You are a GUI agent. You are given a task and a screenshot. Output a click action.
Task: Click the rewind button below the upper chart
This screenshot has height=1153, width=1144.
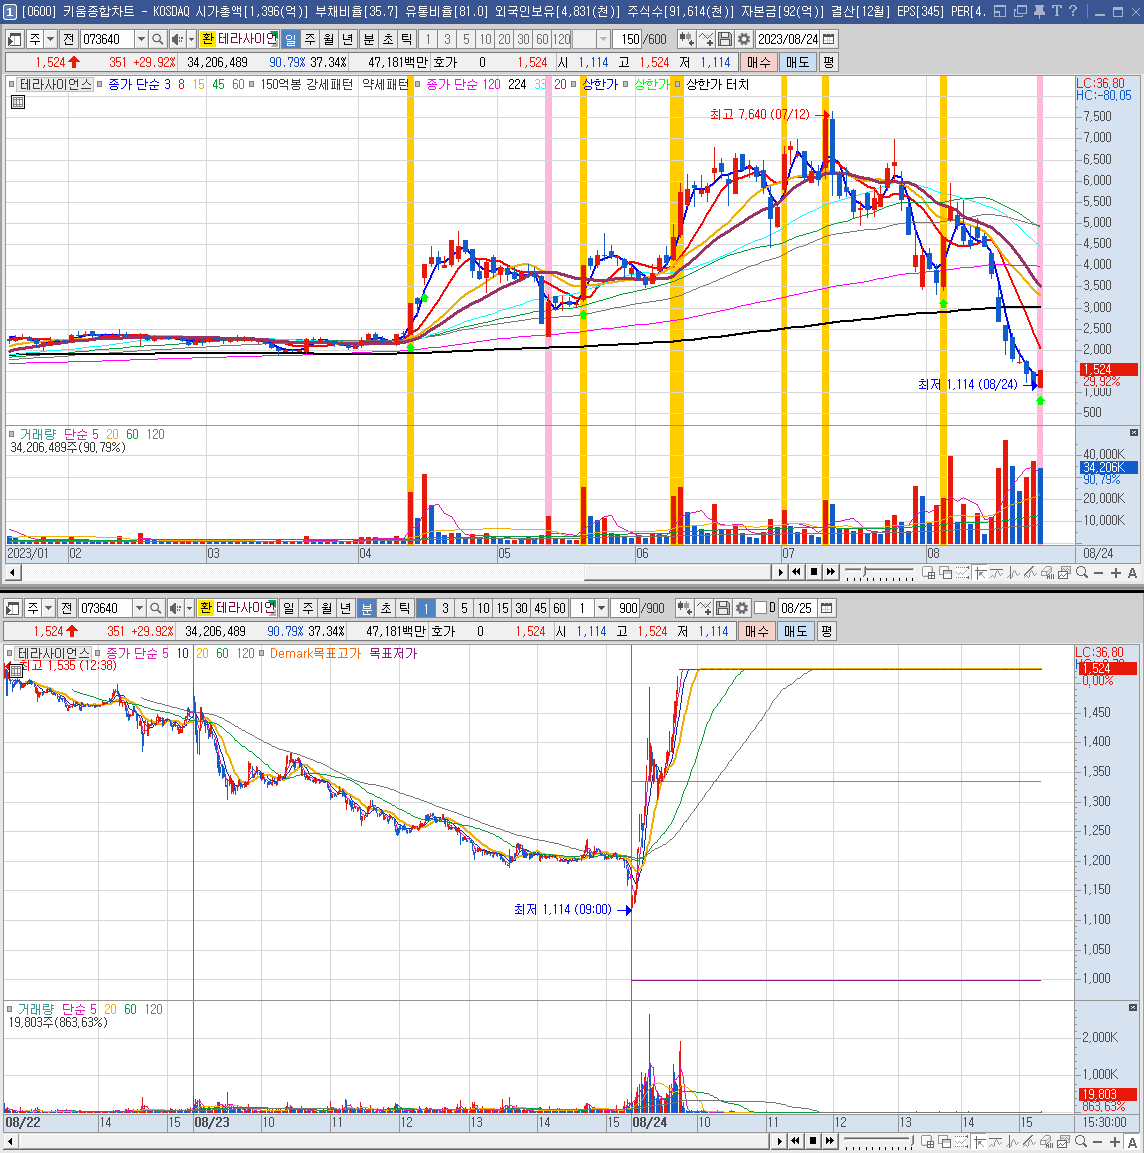click(x=796, y=572)
